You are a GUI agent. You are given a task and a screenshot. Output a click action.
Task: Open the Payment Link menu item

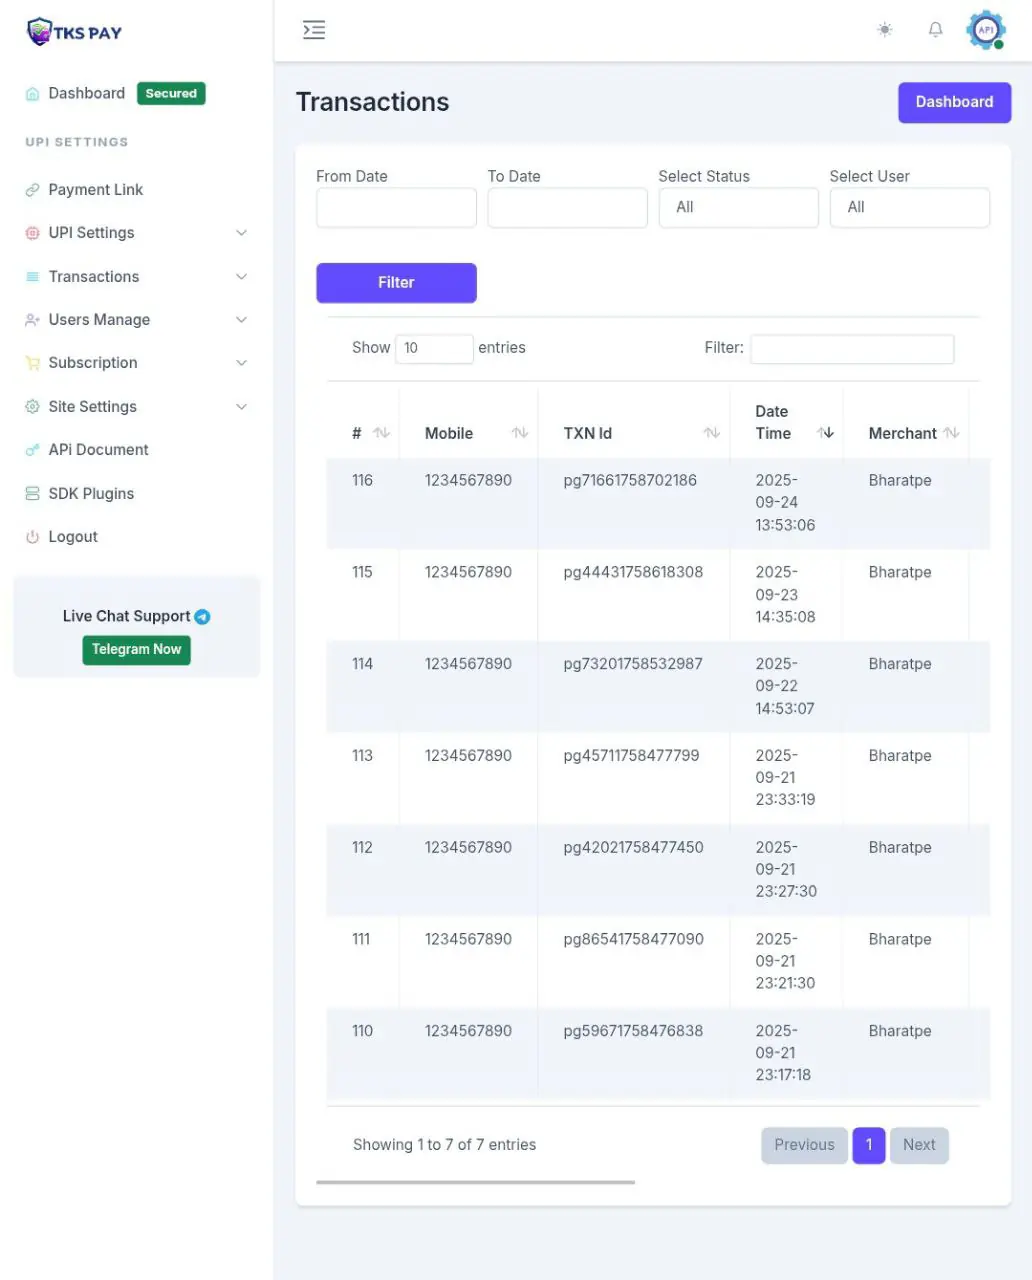(96, 190)
